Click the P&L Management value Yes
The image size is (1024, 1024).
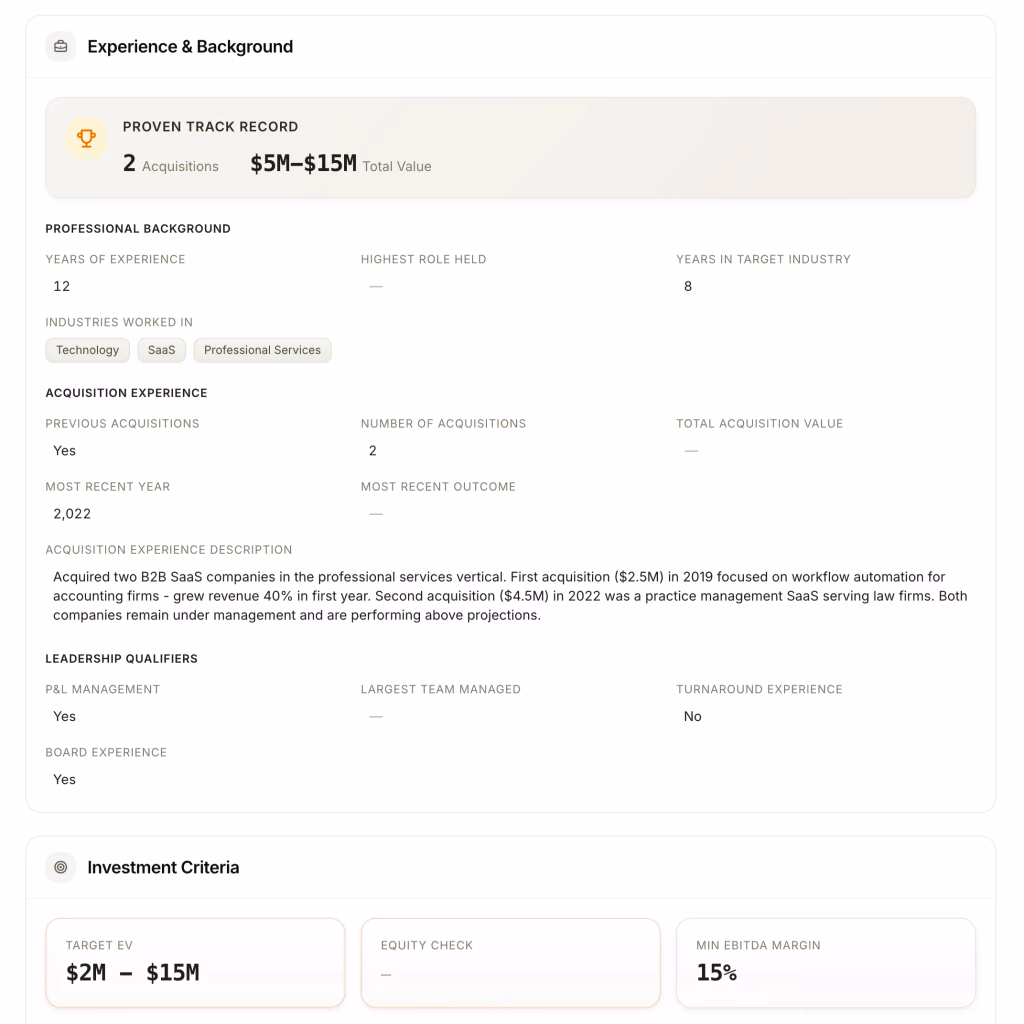click(x=65, y=716)
